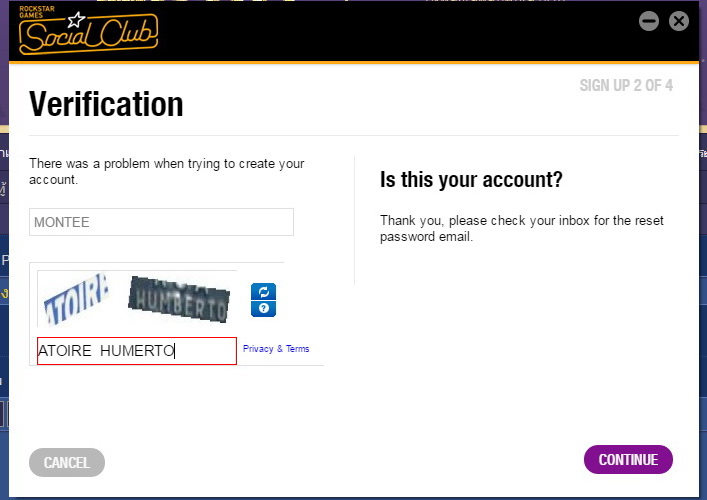Click the account creation problem message
This screenshot has width=707, height=500.
pyautogui.click(x=167, y=171)
